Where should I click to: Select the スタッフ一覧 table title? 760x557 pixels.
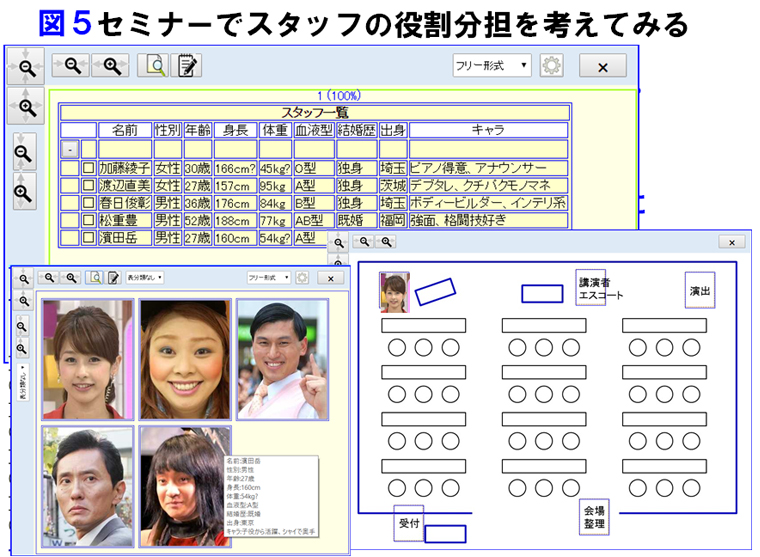tap(315, 112)
